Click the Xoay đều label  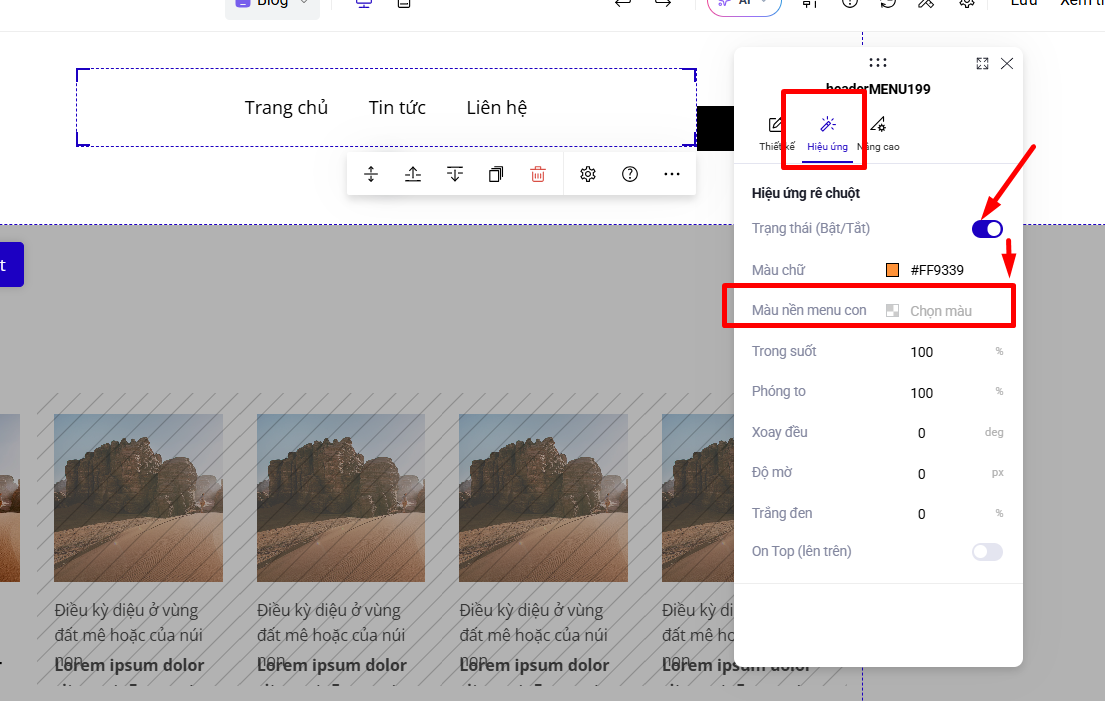click(x=779, y=432)
